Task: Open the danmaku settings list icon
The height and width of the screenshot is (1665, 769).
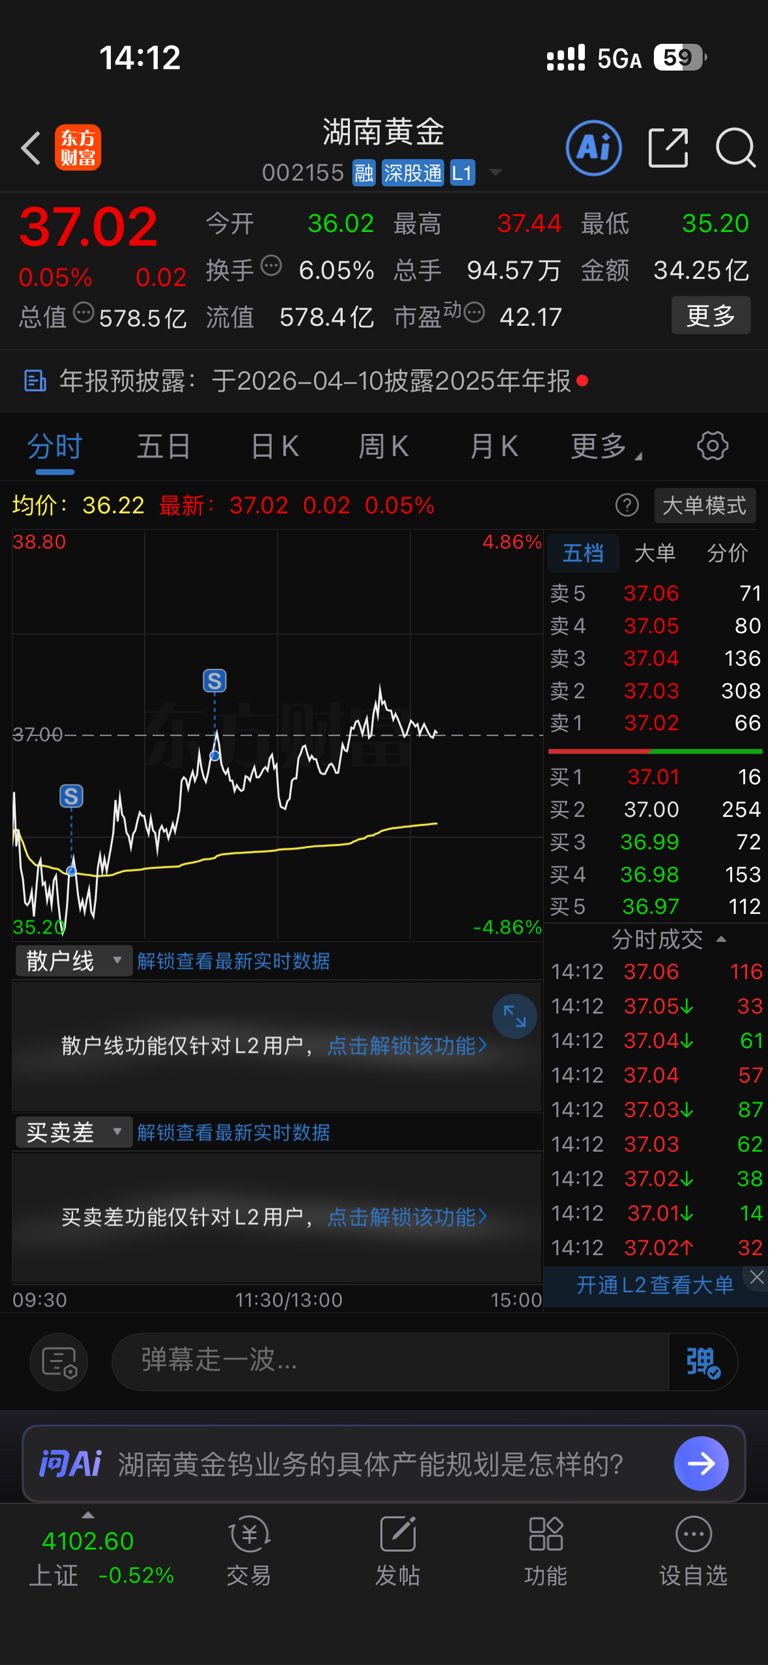Action: coord(59,1361)
